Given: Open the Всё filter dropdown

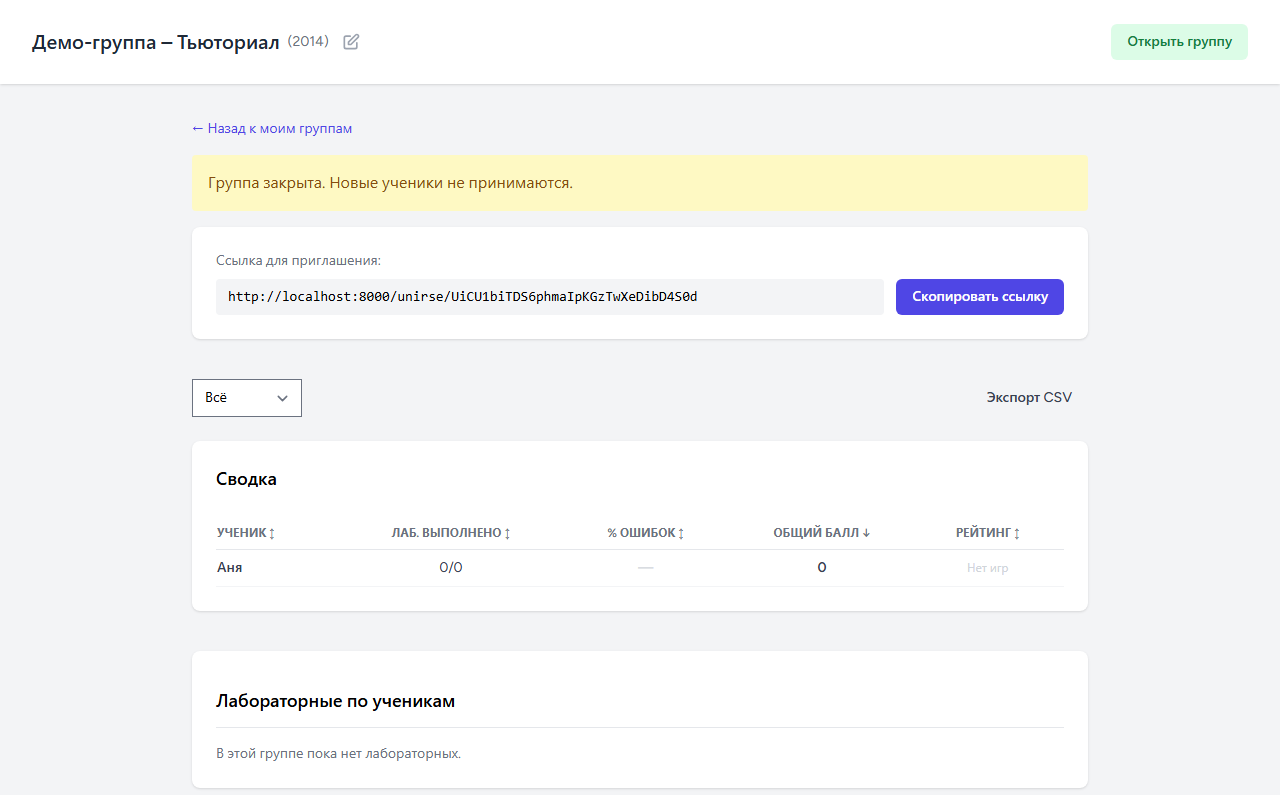Looking at the screenshot, I should coord(247,398).
